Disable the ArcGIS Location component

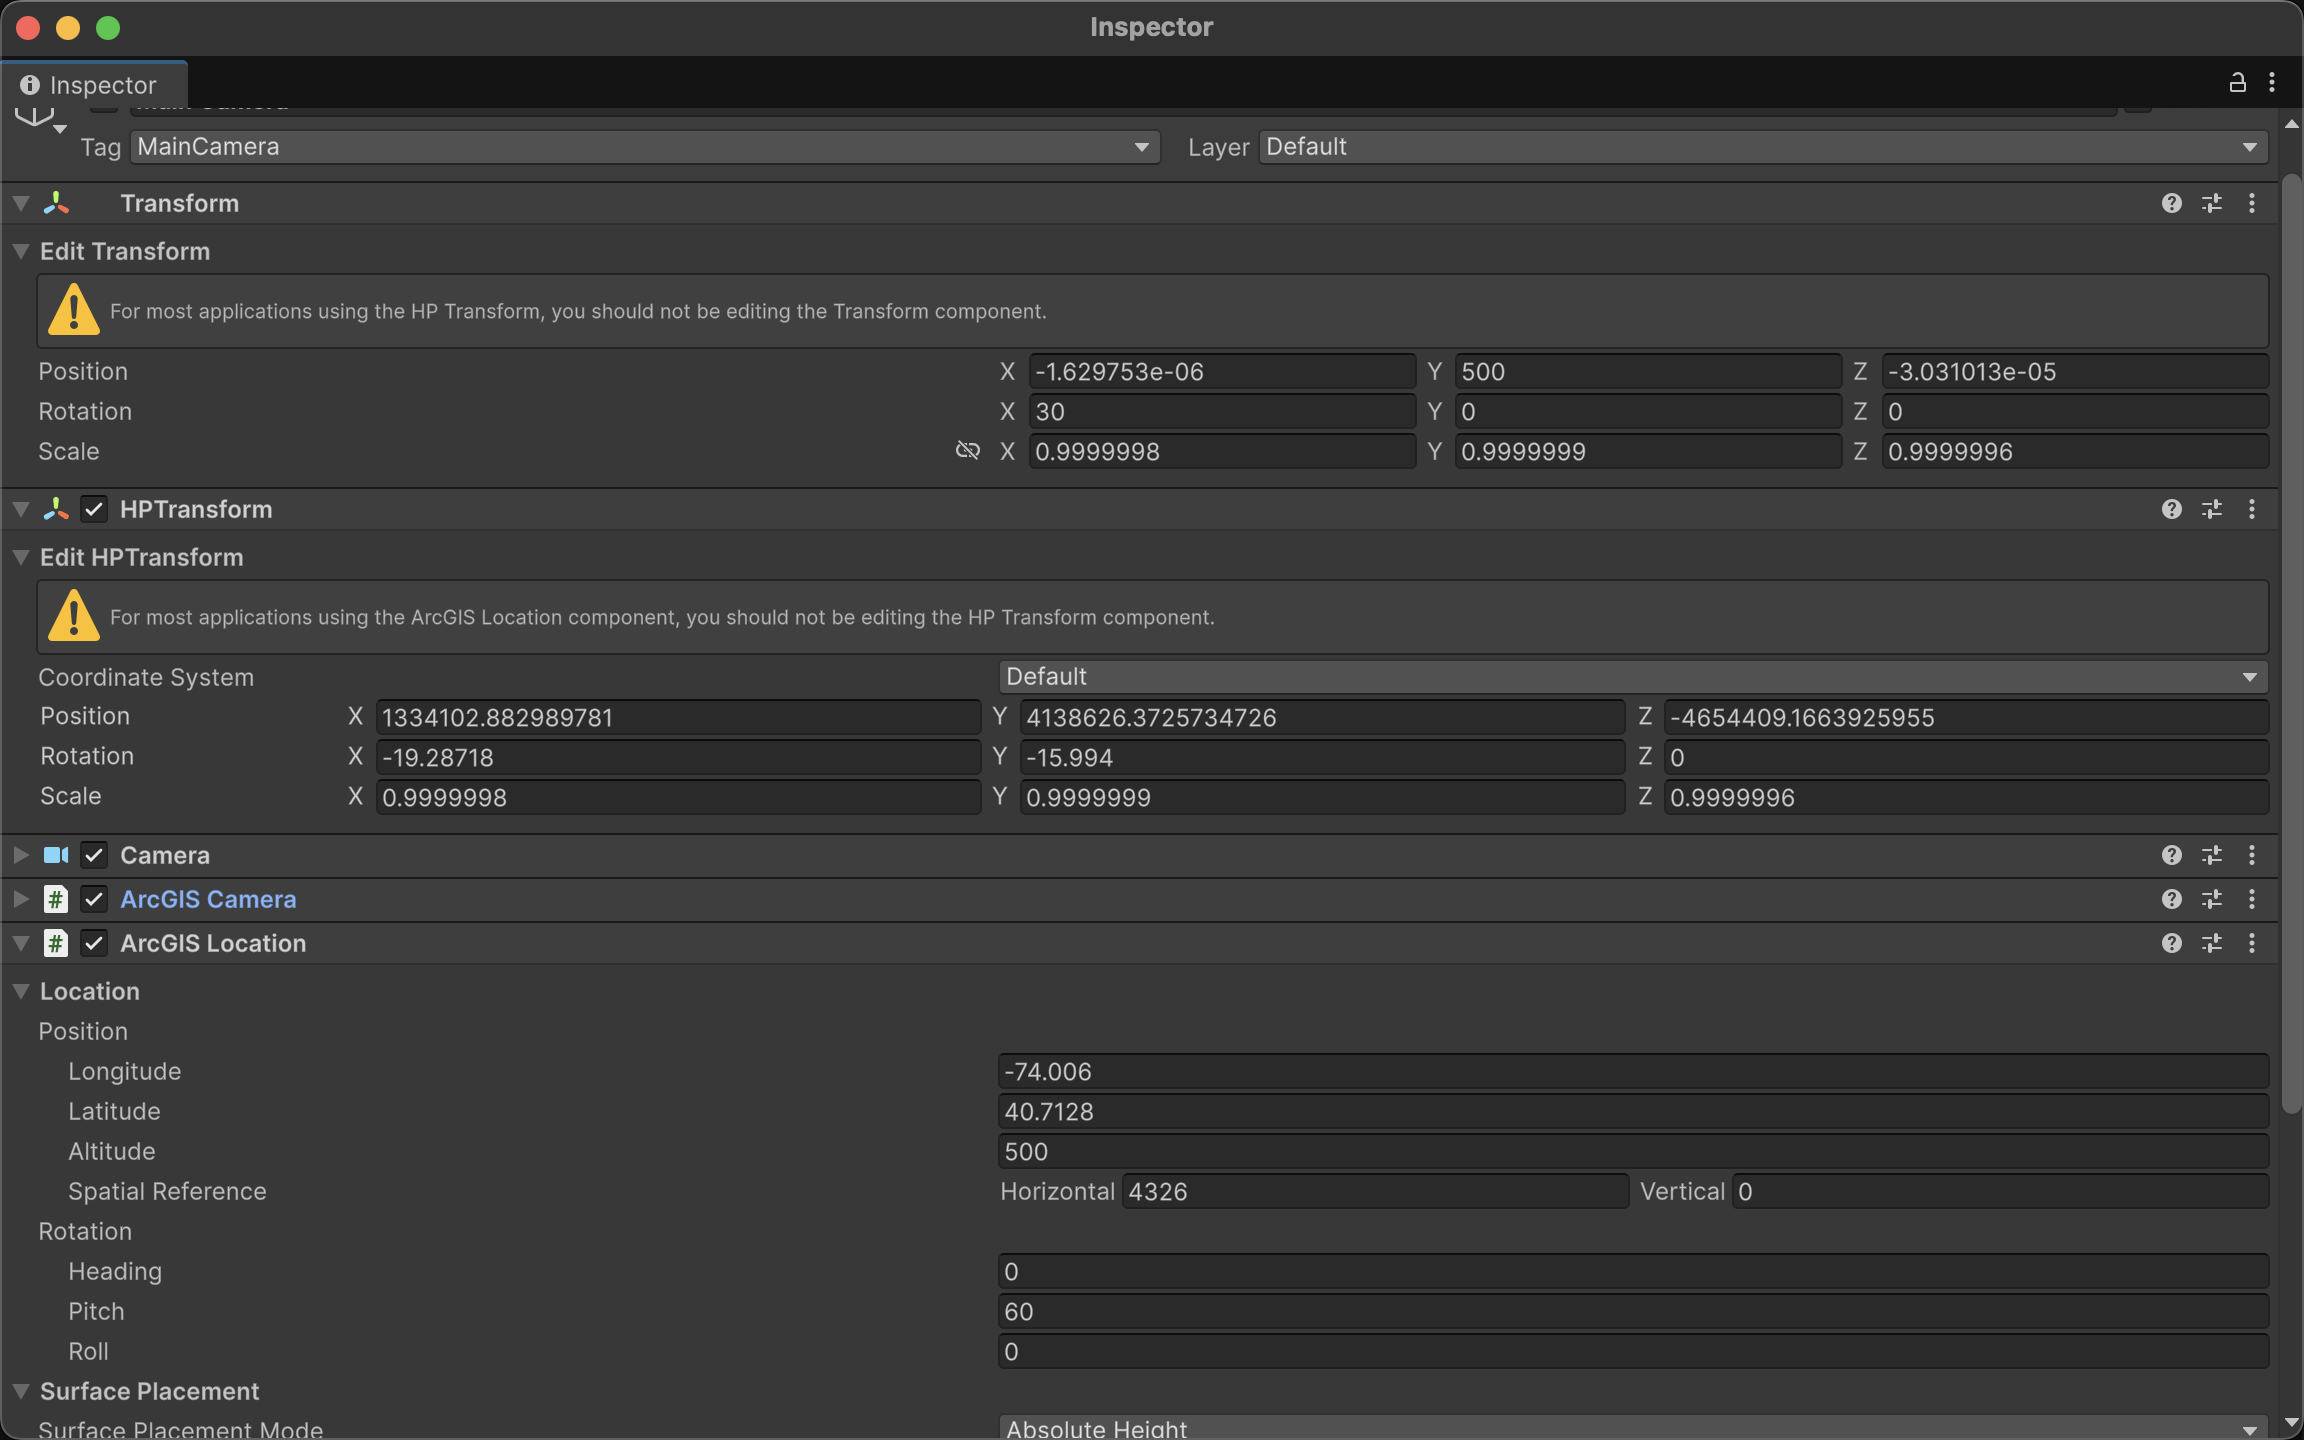click(93, 943)
